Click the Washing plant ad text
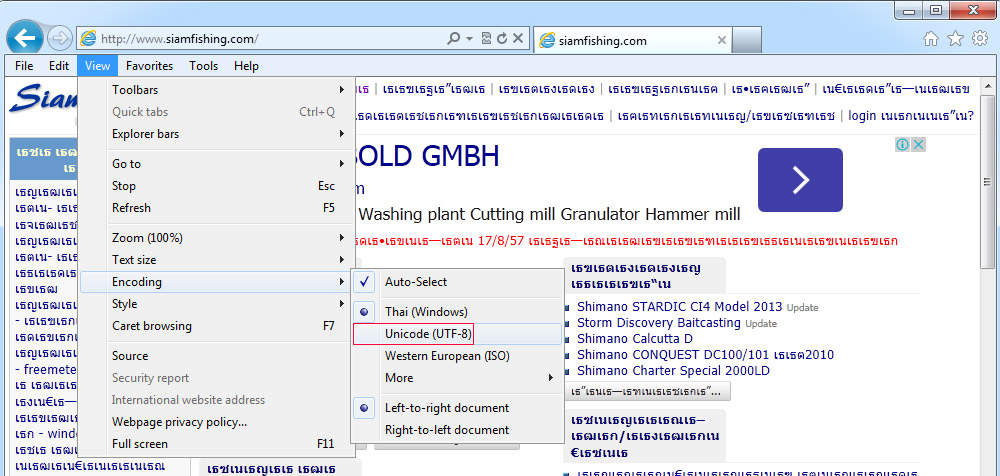The height and width of the screenshot is (476, 1000). (x=550, y=214)
